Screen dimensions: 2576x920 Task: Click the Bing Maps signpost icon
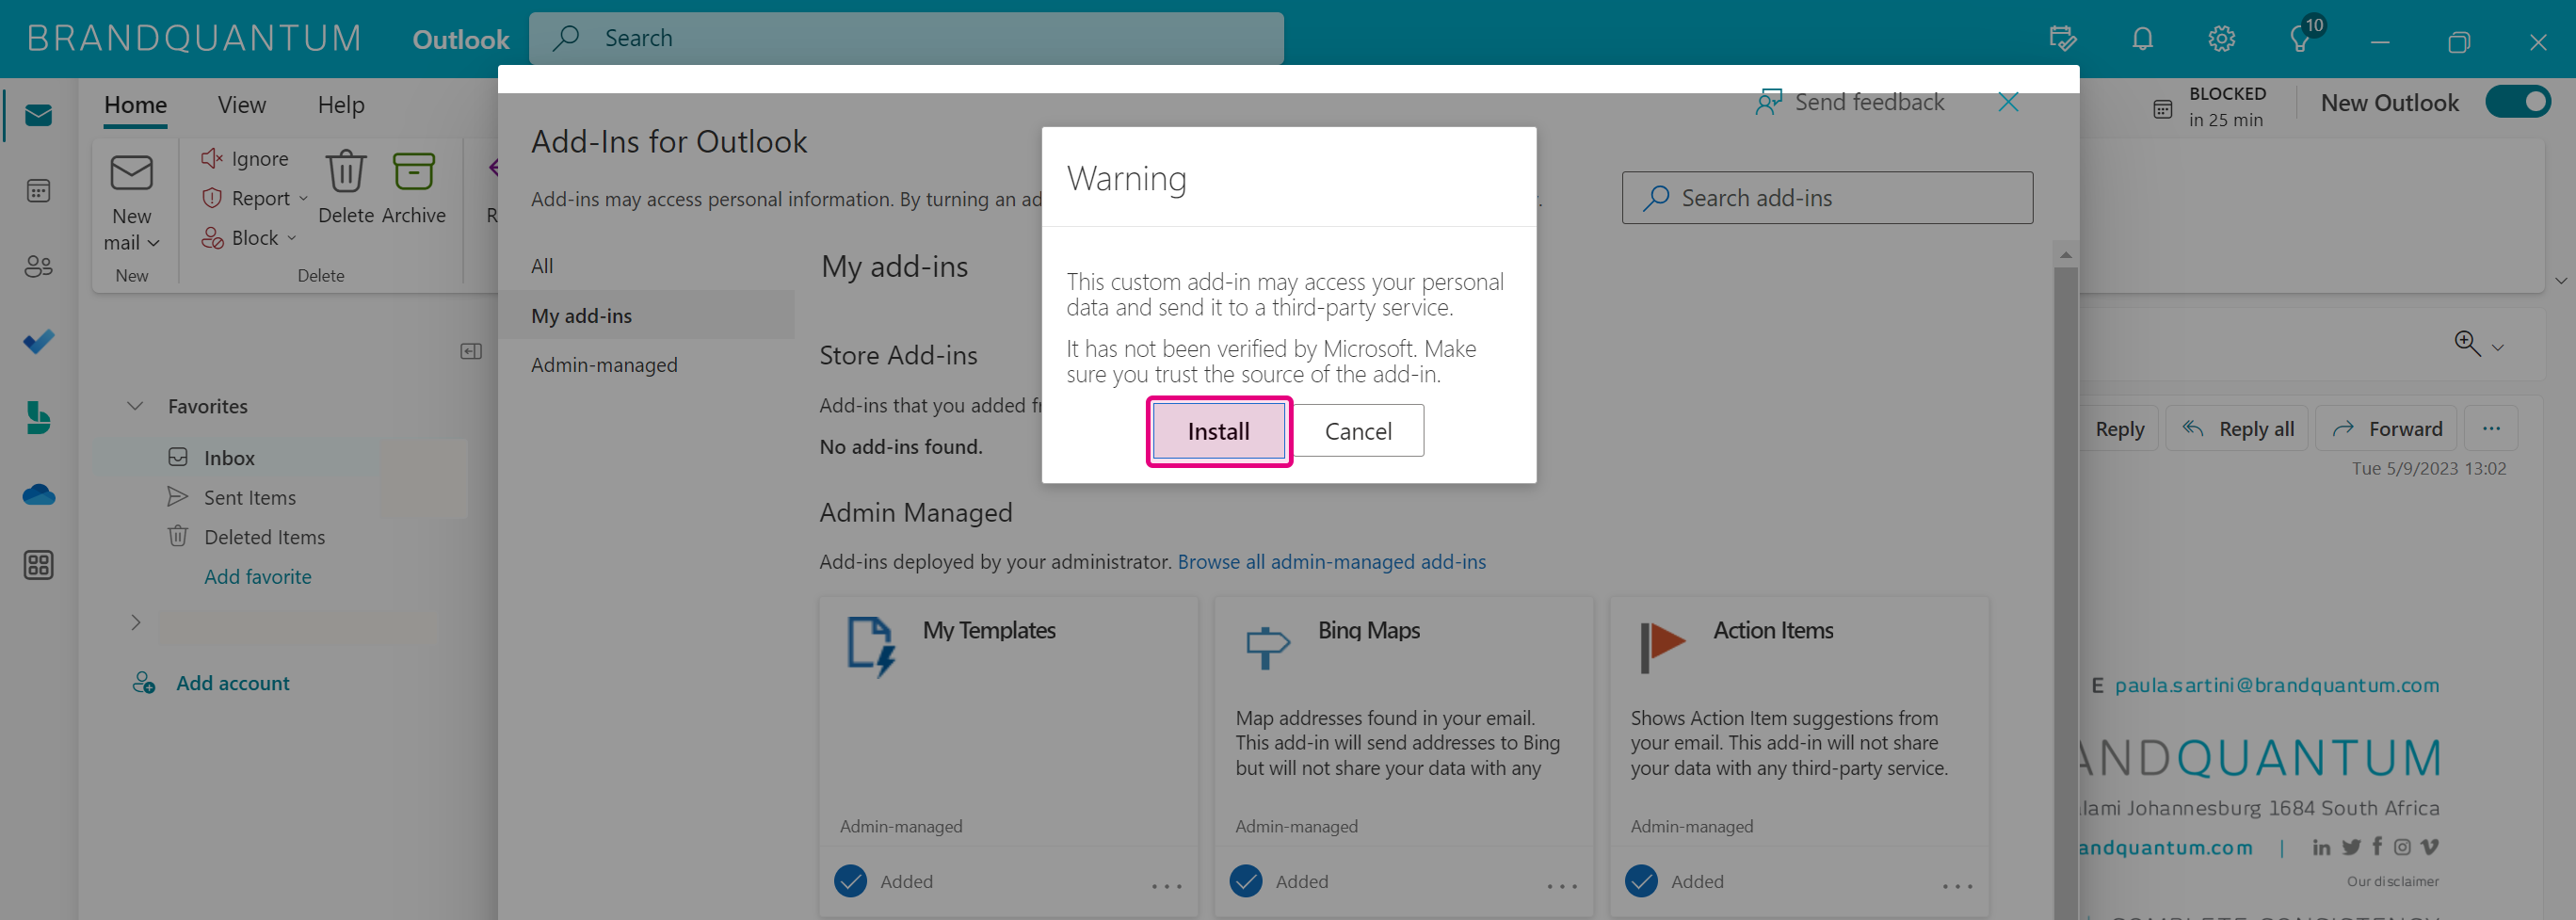click(1267, 647)
